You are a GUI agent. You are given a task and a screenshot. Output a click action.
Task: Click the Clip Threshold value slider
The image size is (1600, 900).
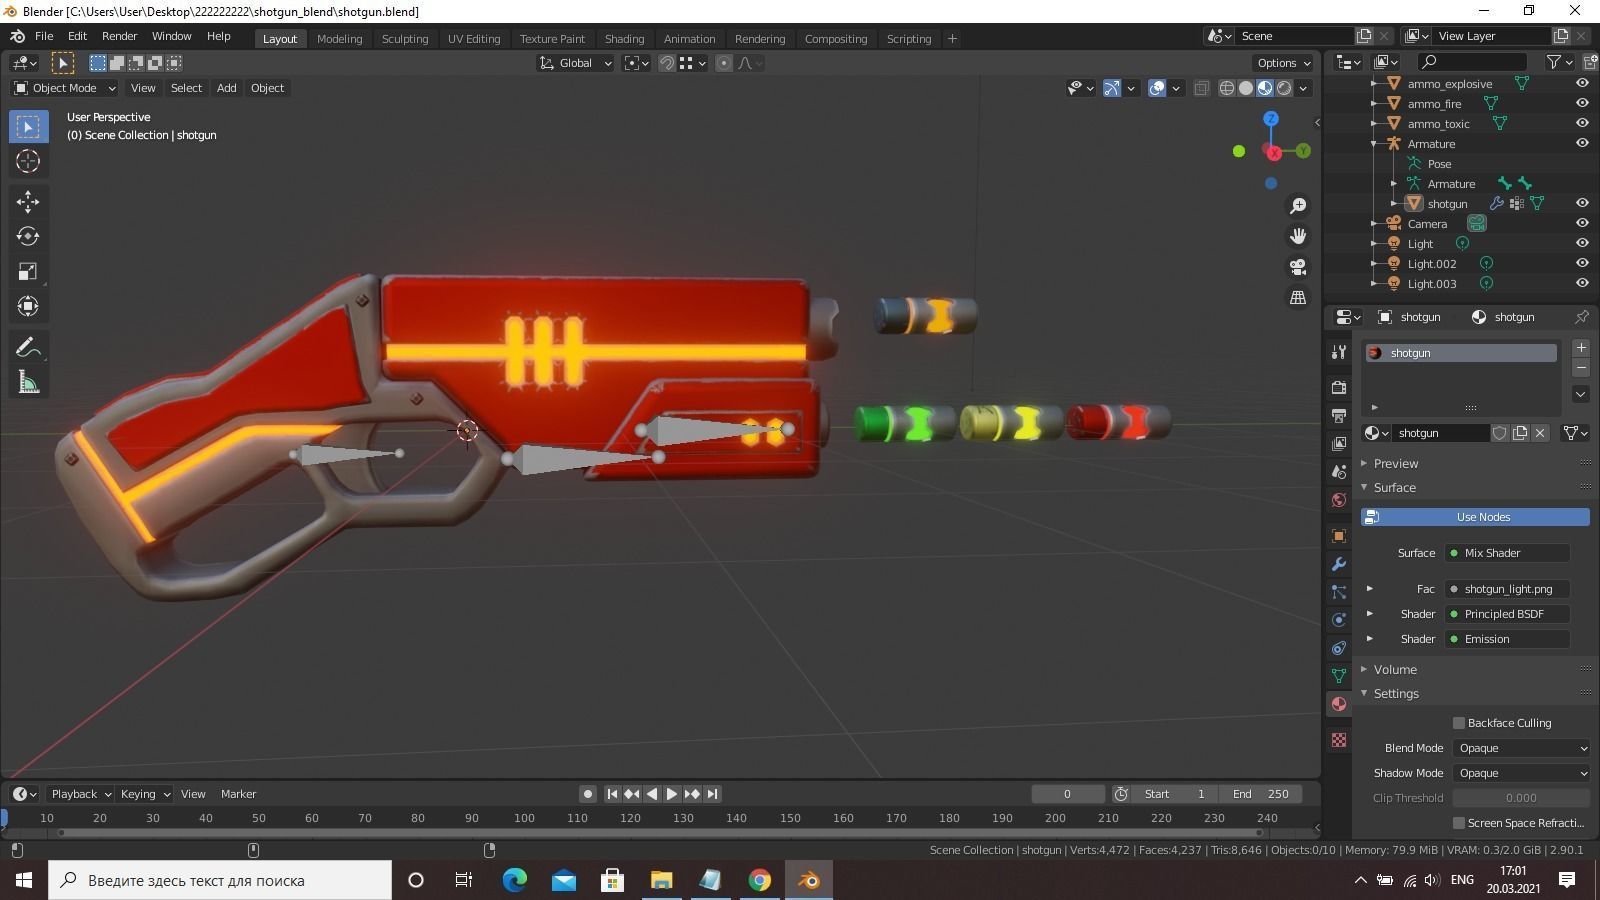[1521, 798]
